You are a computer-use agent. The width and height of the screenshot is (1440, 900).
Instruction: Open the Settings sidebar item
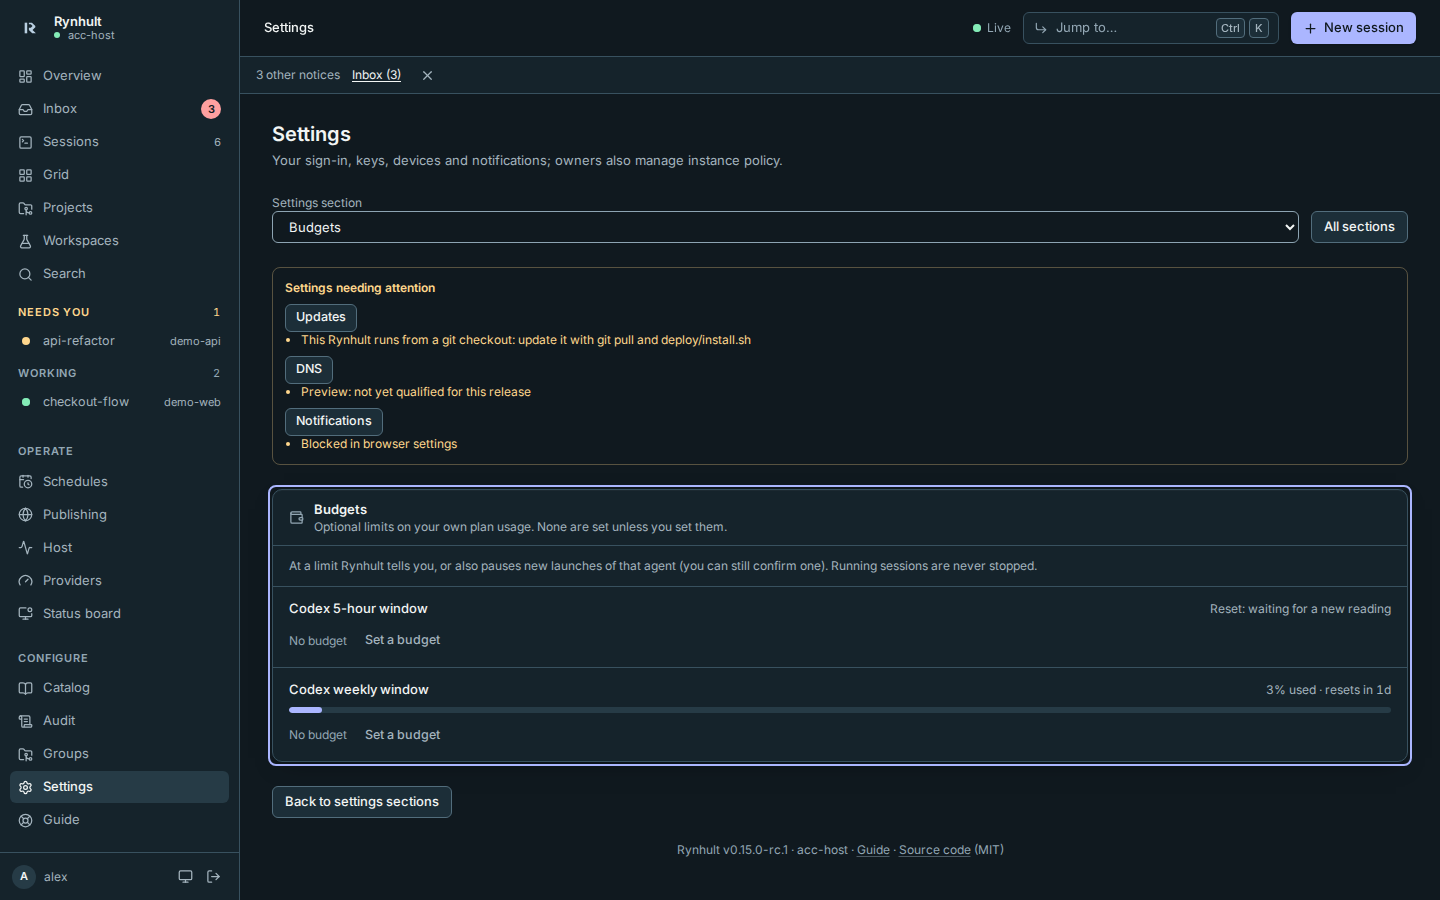pyautogui.click(x=119, y=787)
